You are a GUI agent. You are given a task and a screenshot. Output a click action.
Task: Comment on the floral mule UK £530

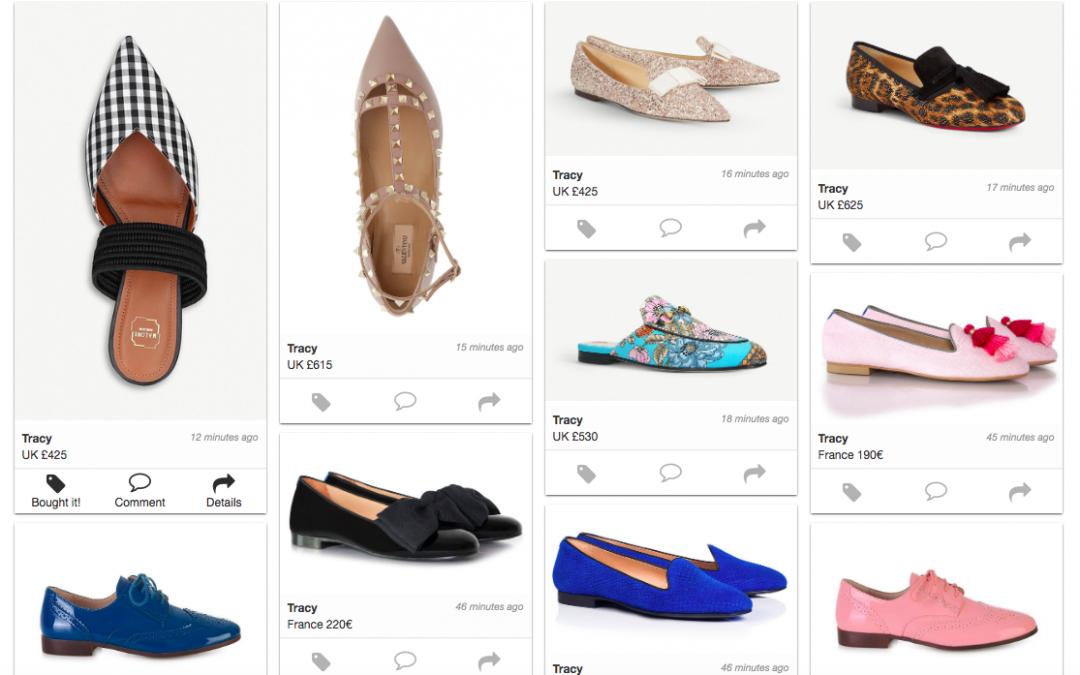coord(671,473)
